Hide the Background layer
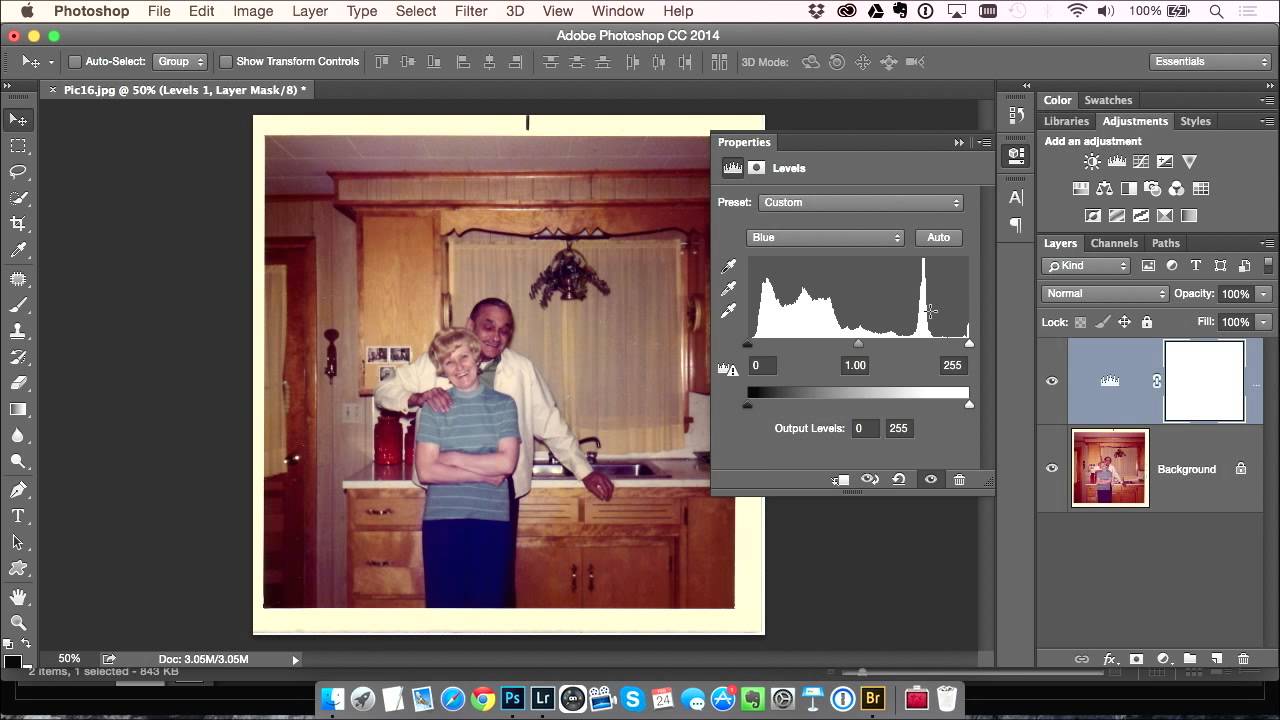This screenshot has width=1280, height=720. pos(1052,468)
